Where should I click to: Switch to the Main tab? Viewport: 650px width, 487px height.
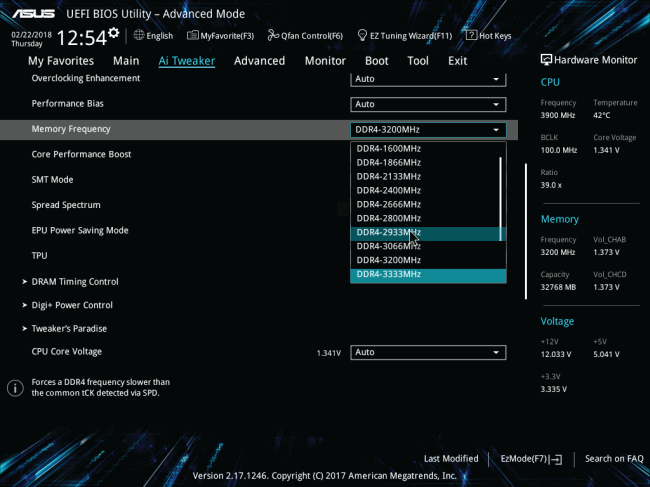[x=126, y=61]
